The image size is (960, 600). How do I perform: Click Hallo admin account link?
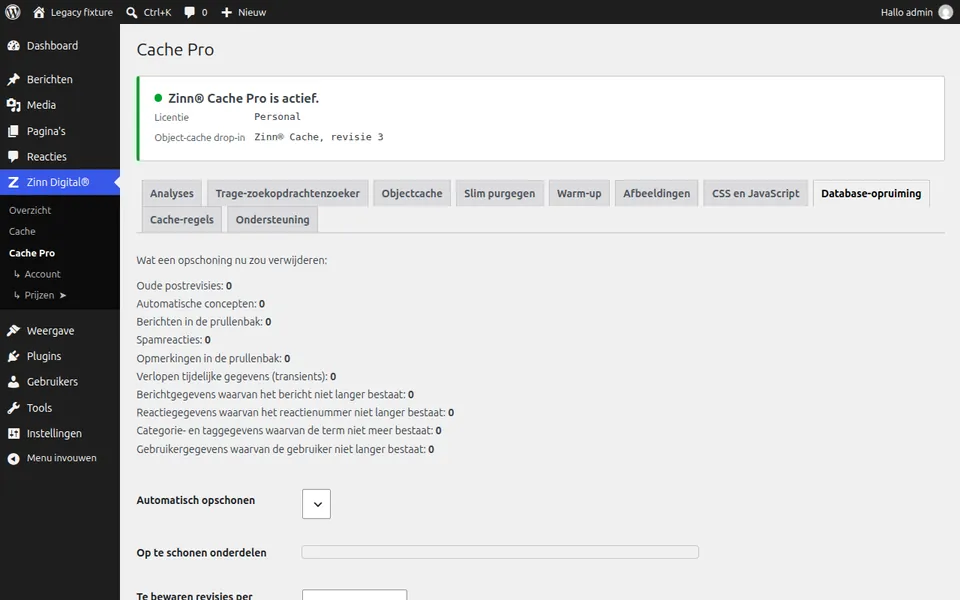point(906,12)
